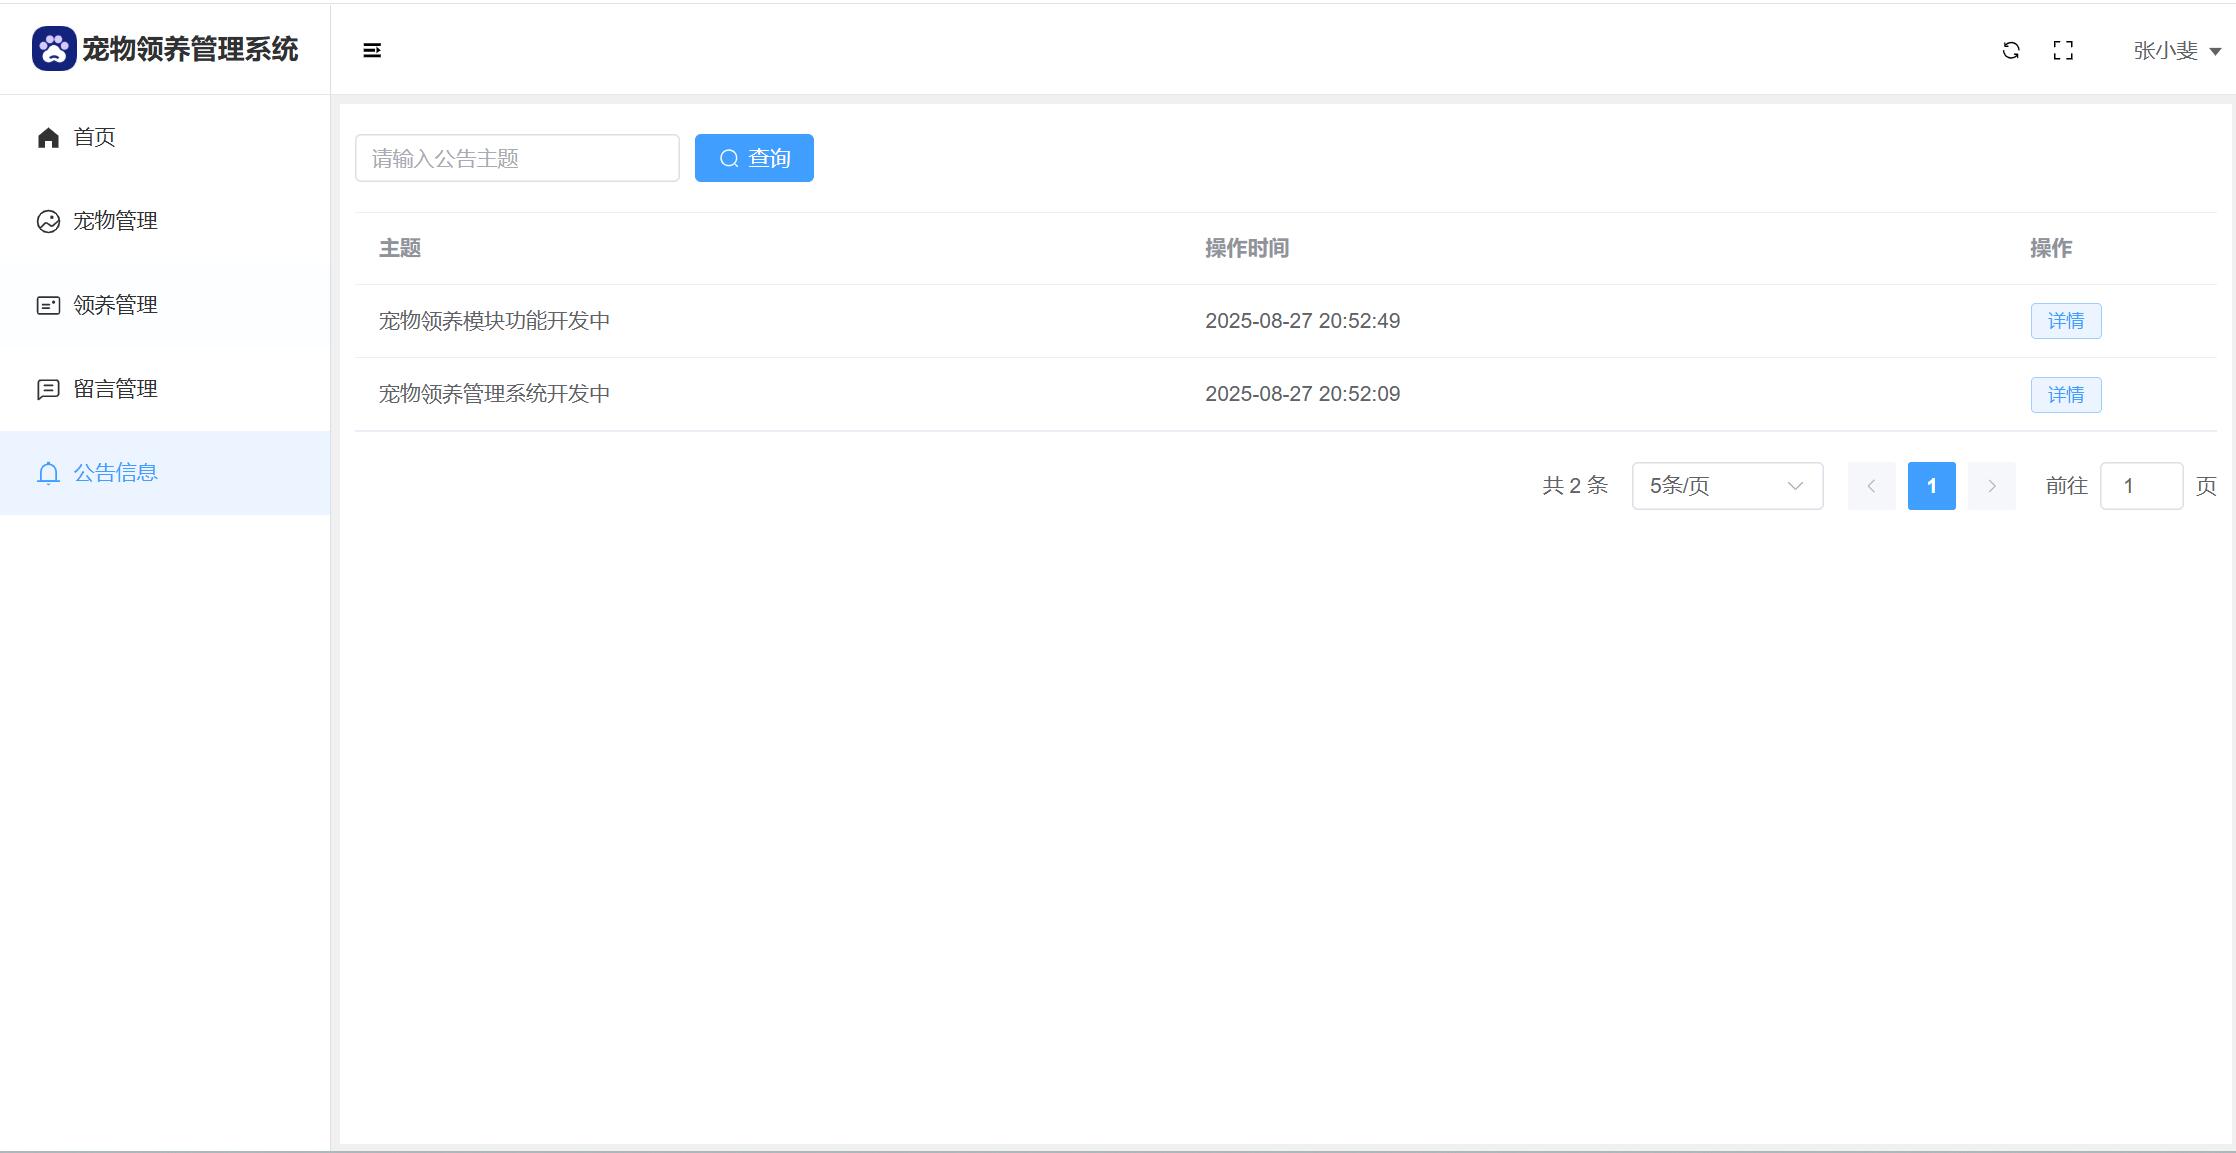View 详情 for 宠物领养管理系统开发中
The width and height of the screenshot is (2236, 1153).
click(x=2065, y=395)
